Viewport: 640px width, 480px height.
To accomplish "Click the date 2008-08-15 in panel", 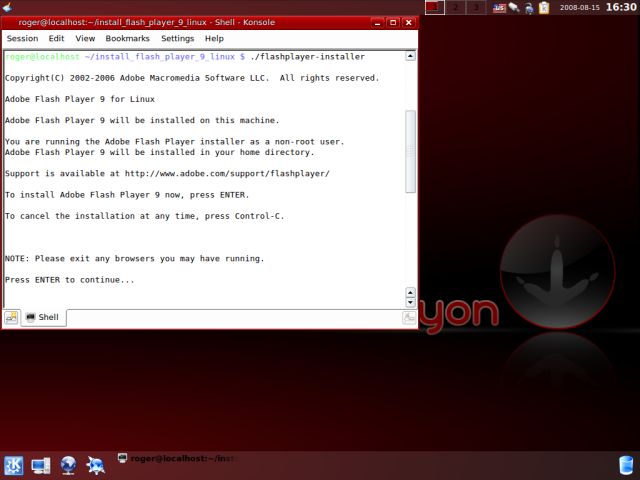I will coord(580,8).
